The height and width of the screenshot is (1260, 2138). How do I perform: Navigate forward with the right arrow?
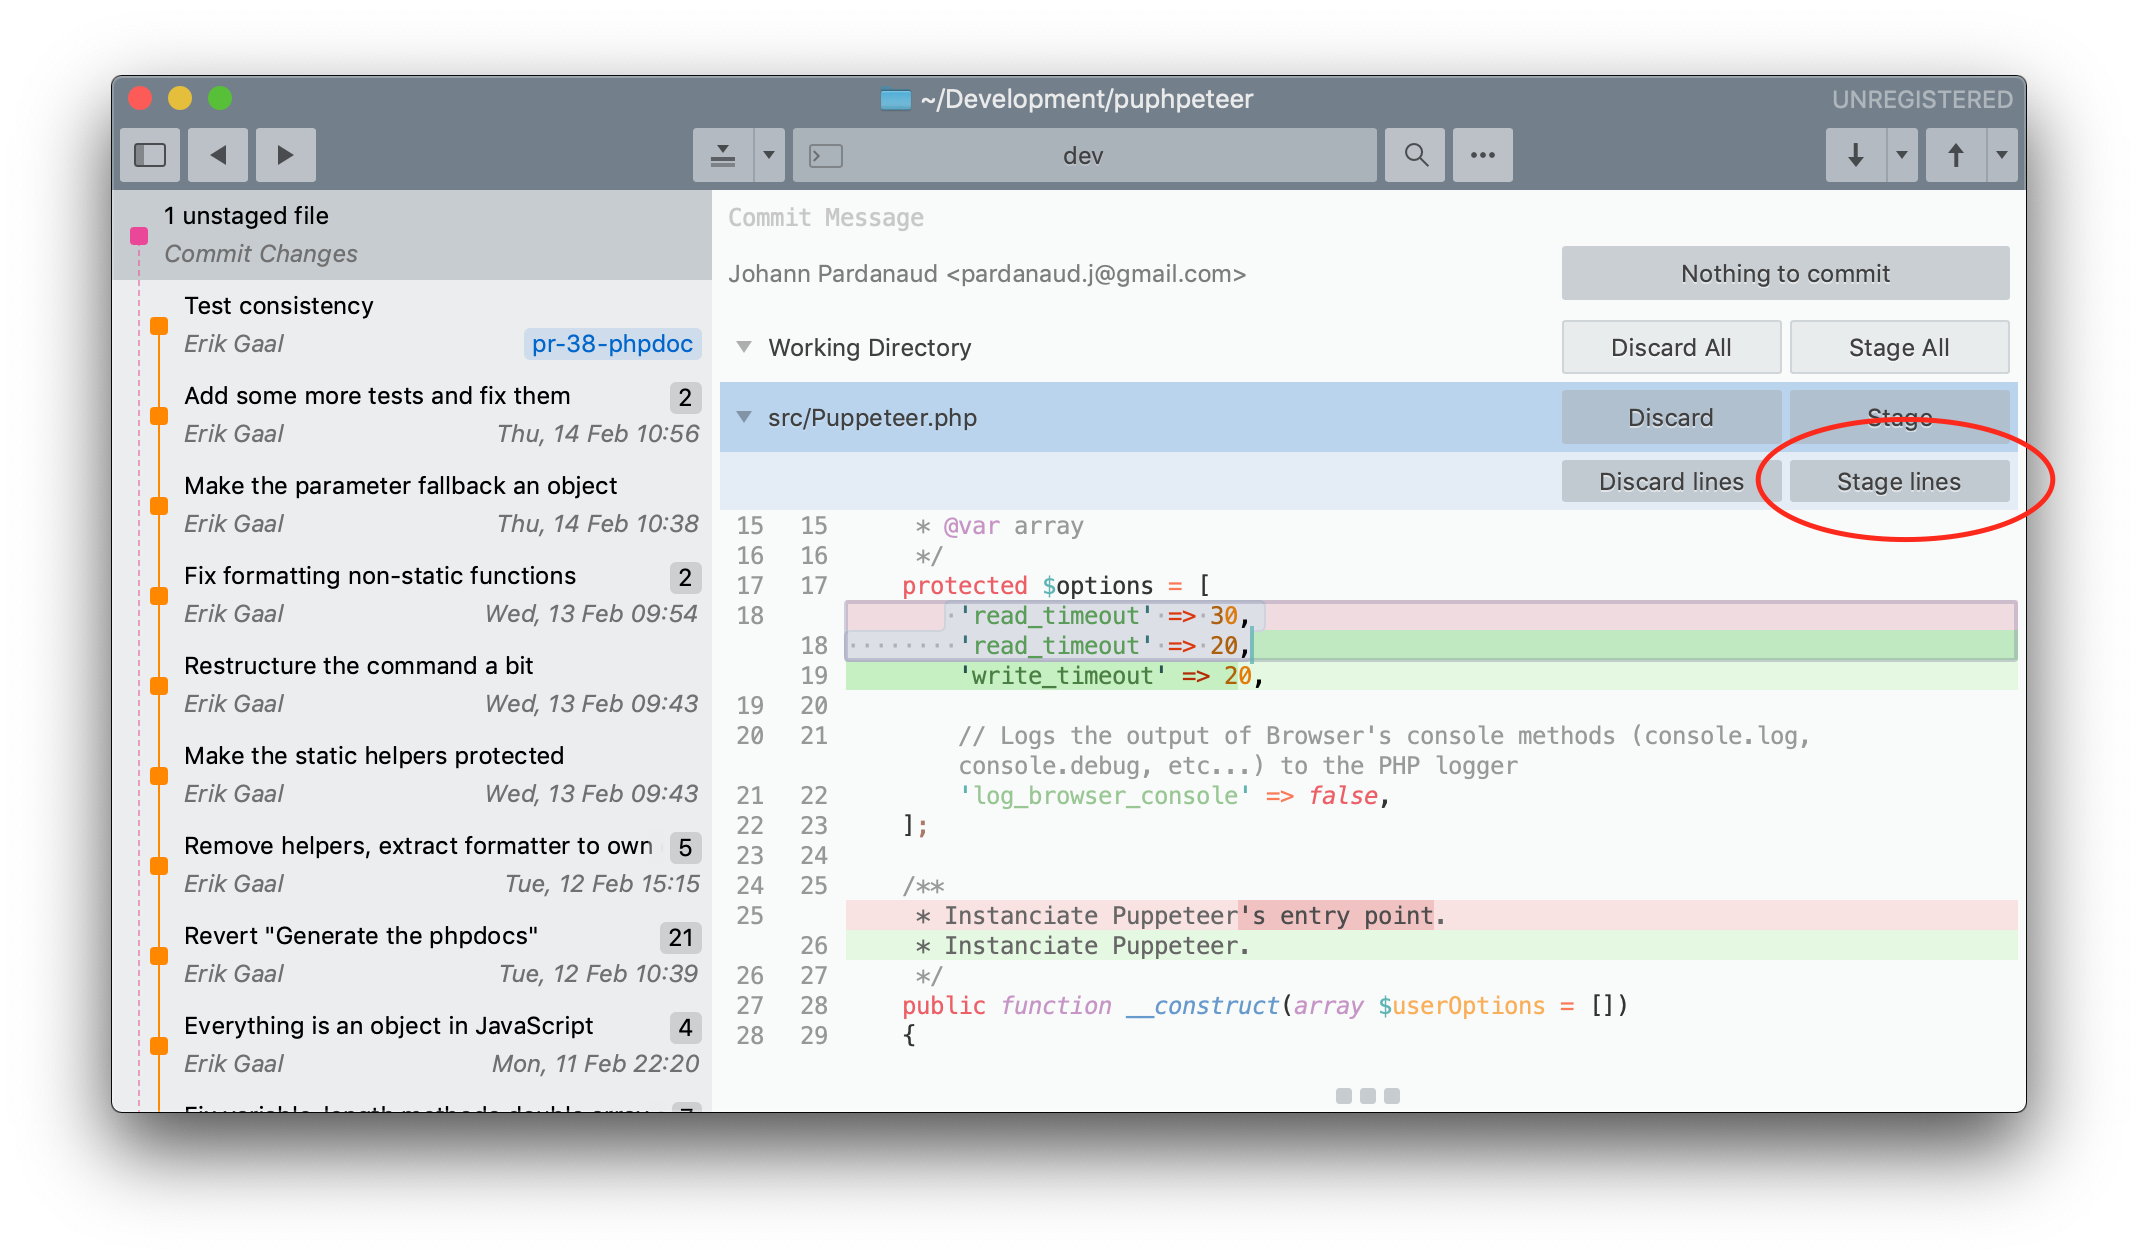[285, 155]
